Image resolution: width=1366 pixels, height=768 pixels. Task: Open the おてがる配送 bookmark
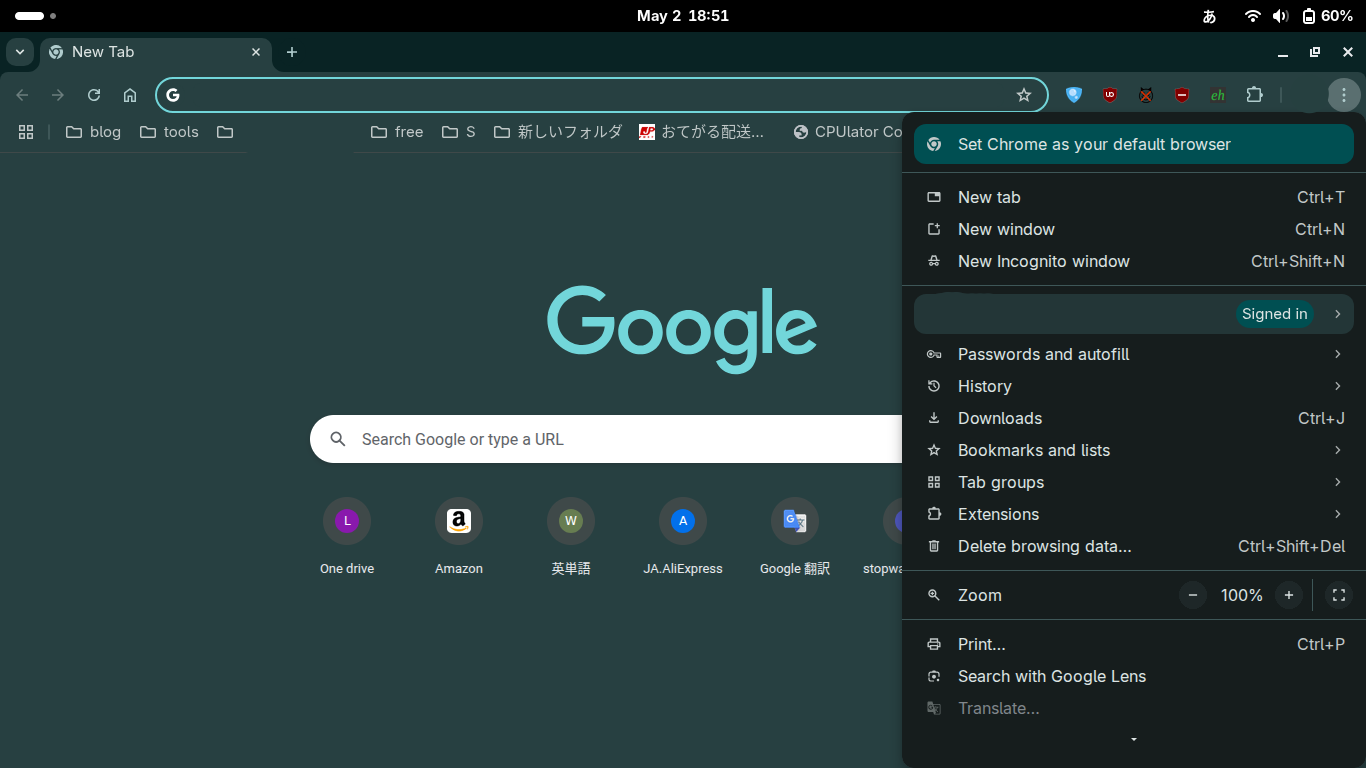tap(702, 132)
